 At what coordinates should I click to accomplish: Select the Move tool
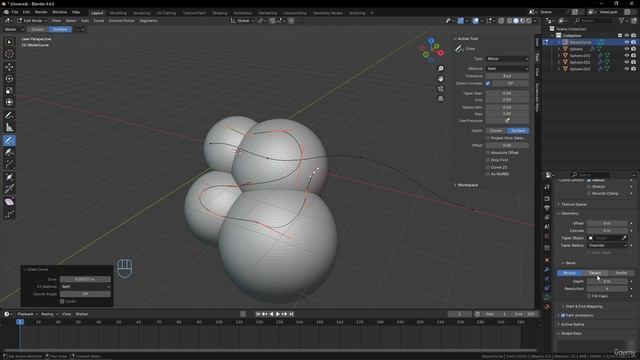[9, 67]
